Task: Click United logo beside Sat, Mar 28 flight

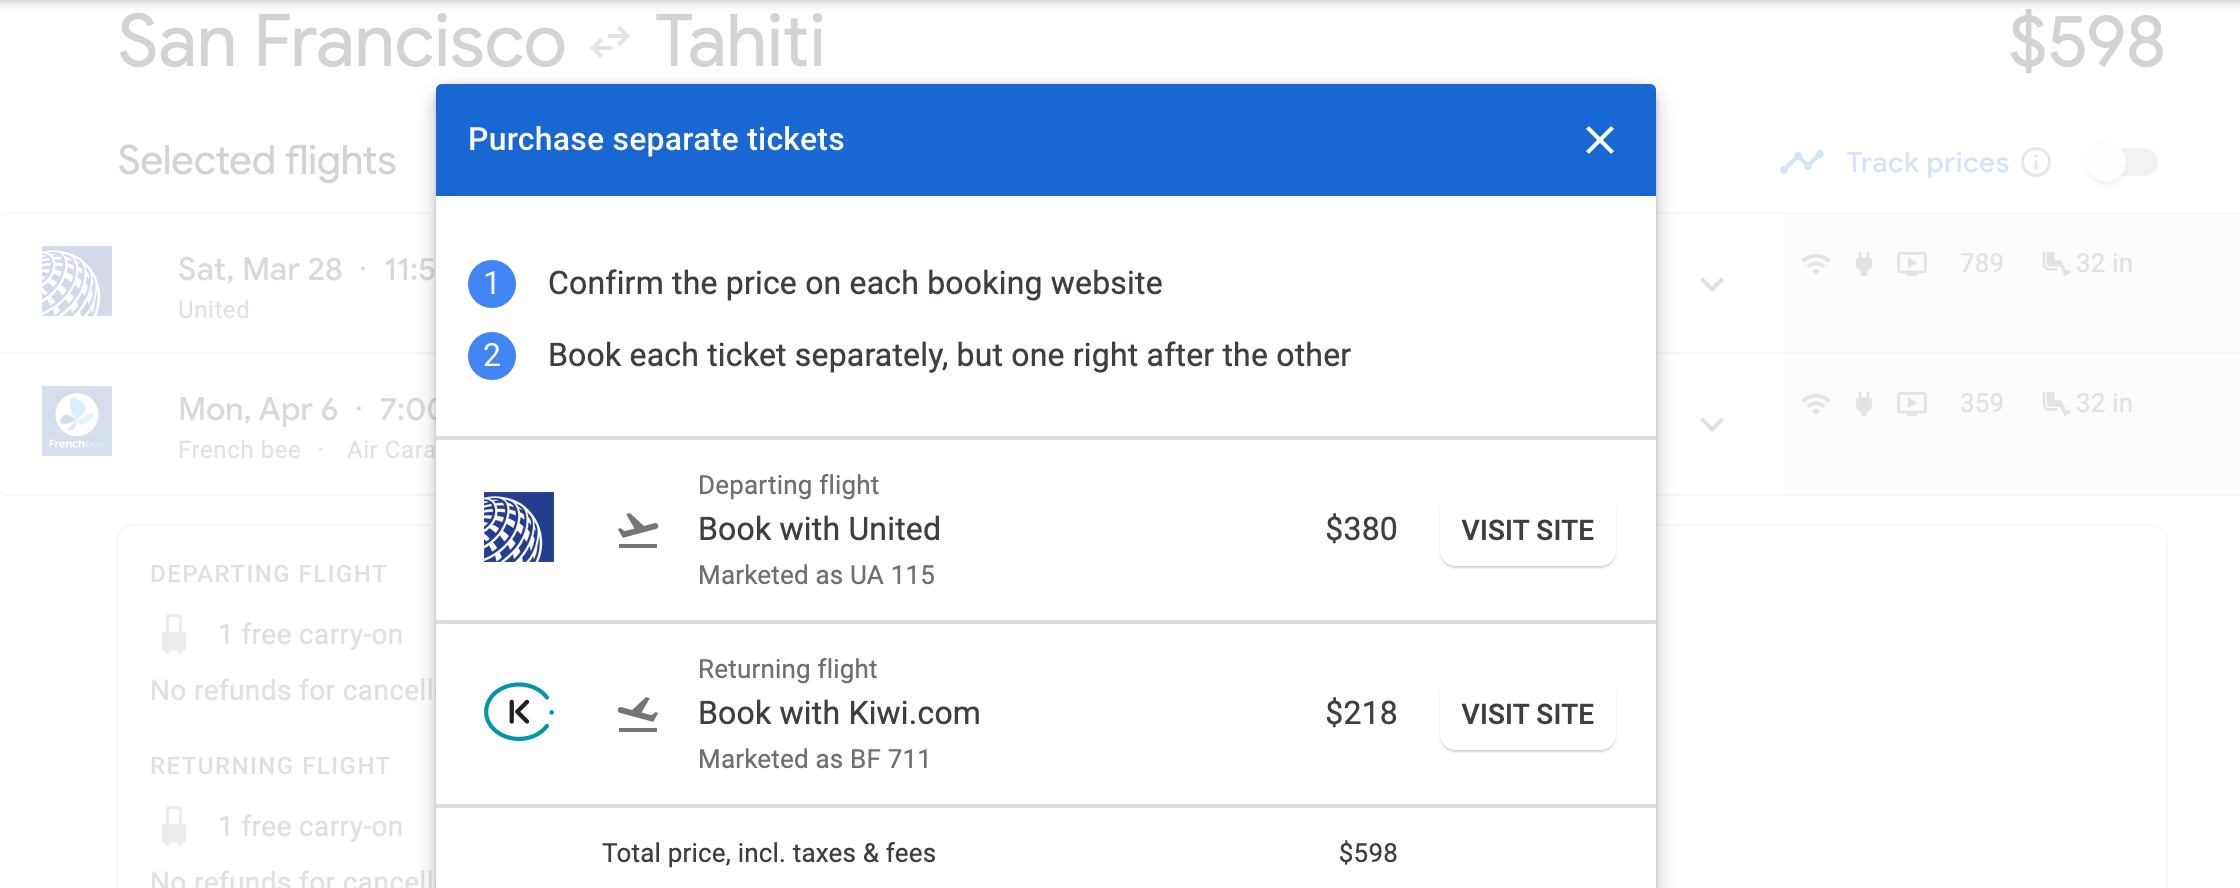Action: pos(77,281)
